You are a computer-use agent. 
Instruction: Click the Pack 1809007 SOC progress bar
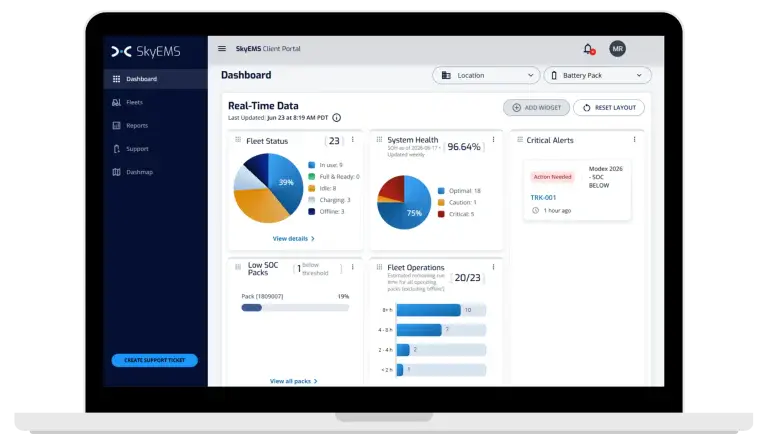click(295, 308)
